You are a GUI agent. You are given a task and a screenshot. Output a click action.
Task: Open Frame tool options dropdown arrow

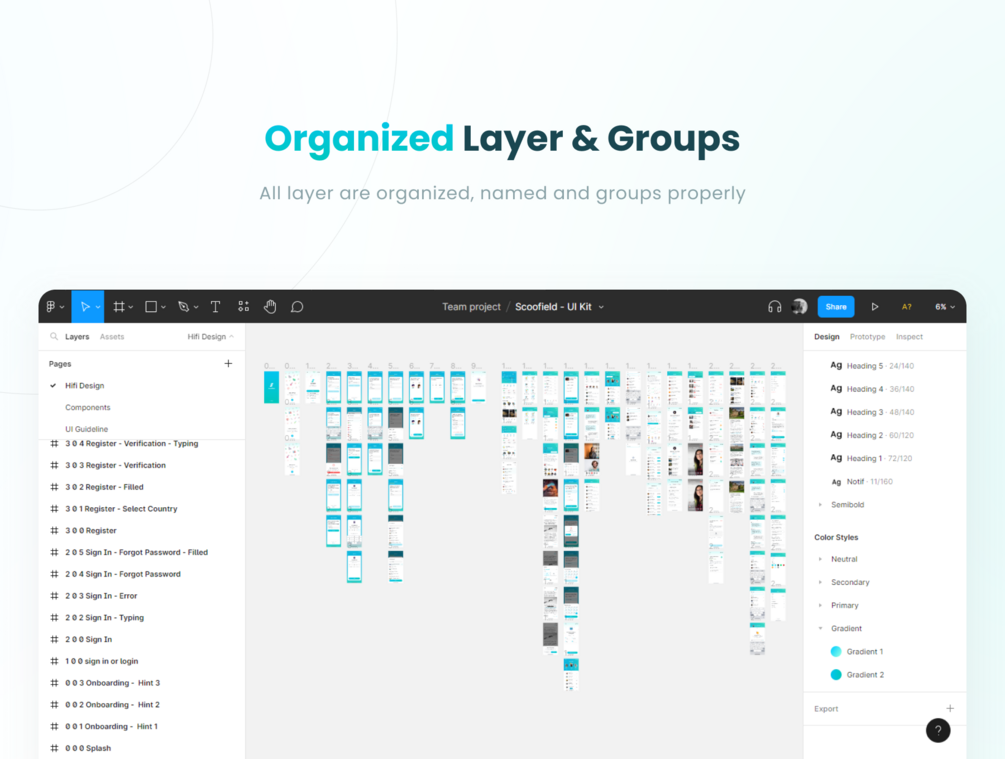[131, 307]
